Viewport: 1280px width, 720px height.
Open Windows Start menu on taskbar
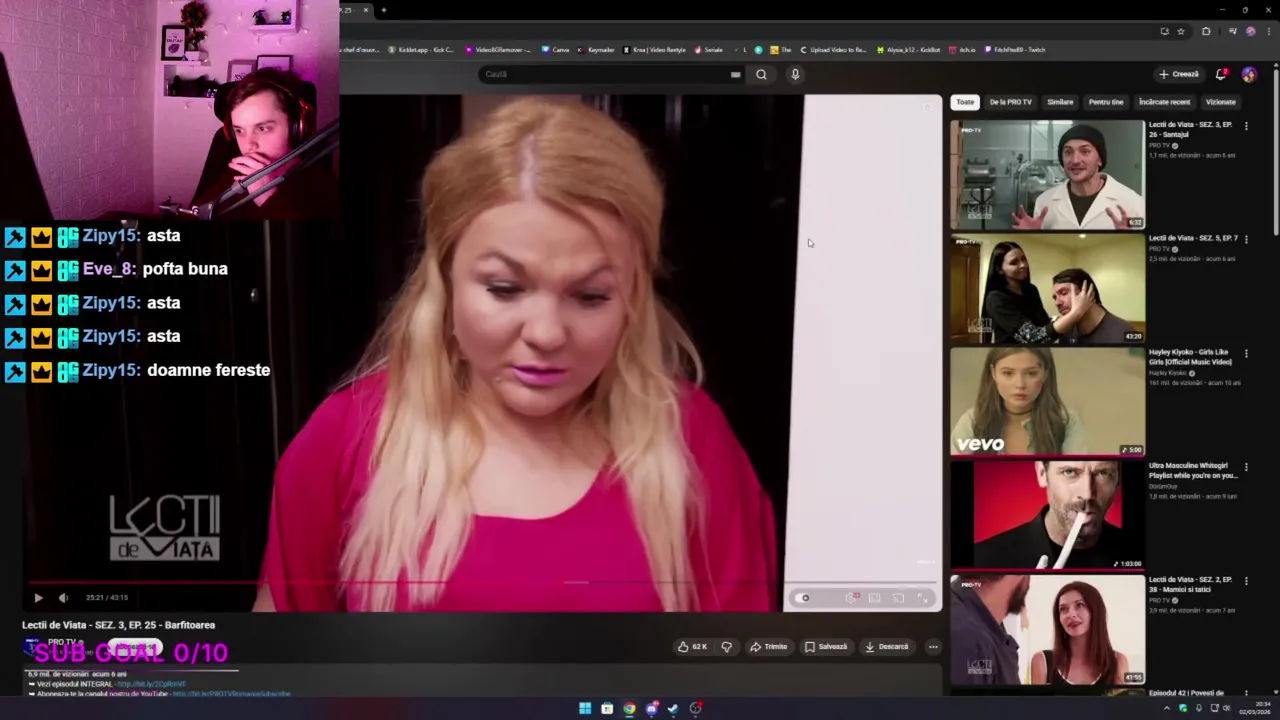click(x=585, y=709)
